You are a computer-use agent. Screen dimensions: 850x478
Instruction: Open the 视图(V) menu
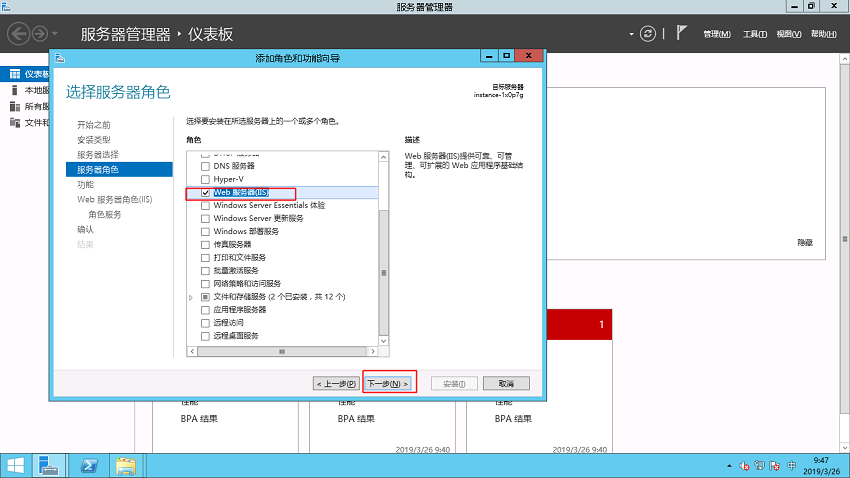pos(789,34)
